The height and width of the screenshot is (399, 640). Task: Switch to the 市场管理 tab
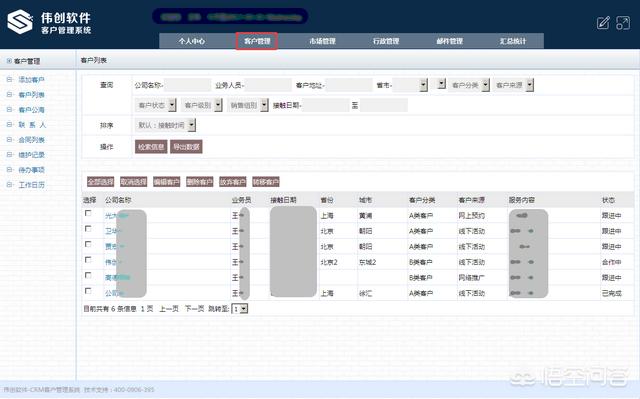click(322, 41)
